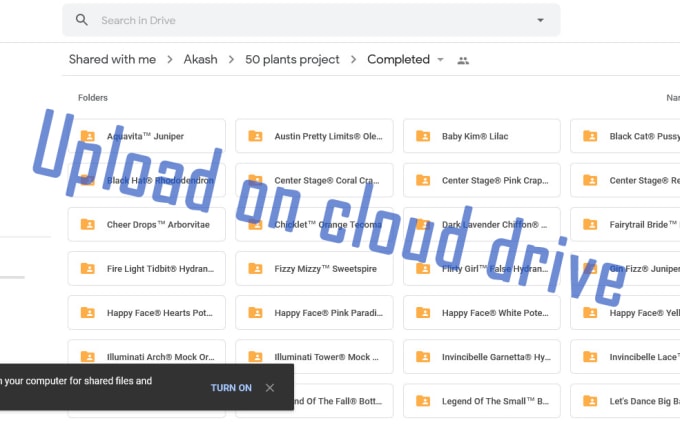680x425 pixels.
Task: Open Fire Light Tidbit Hydran... folder icon
Action: pos(88,268)
